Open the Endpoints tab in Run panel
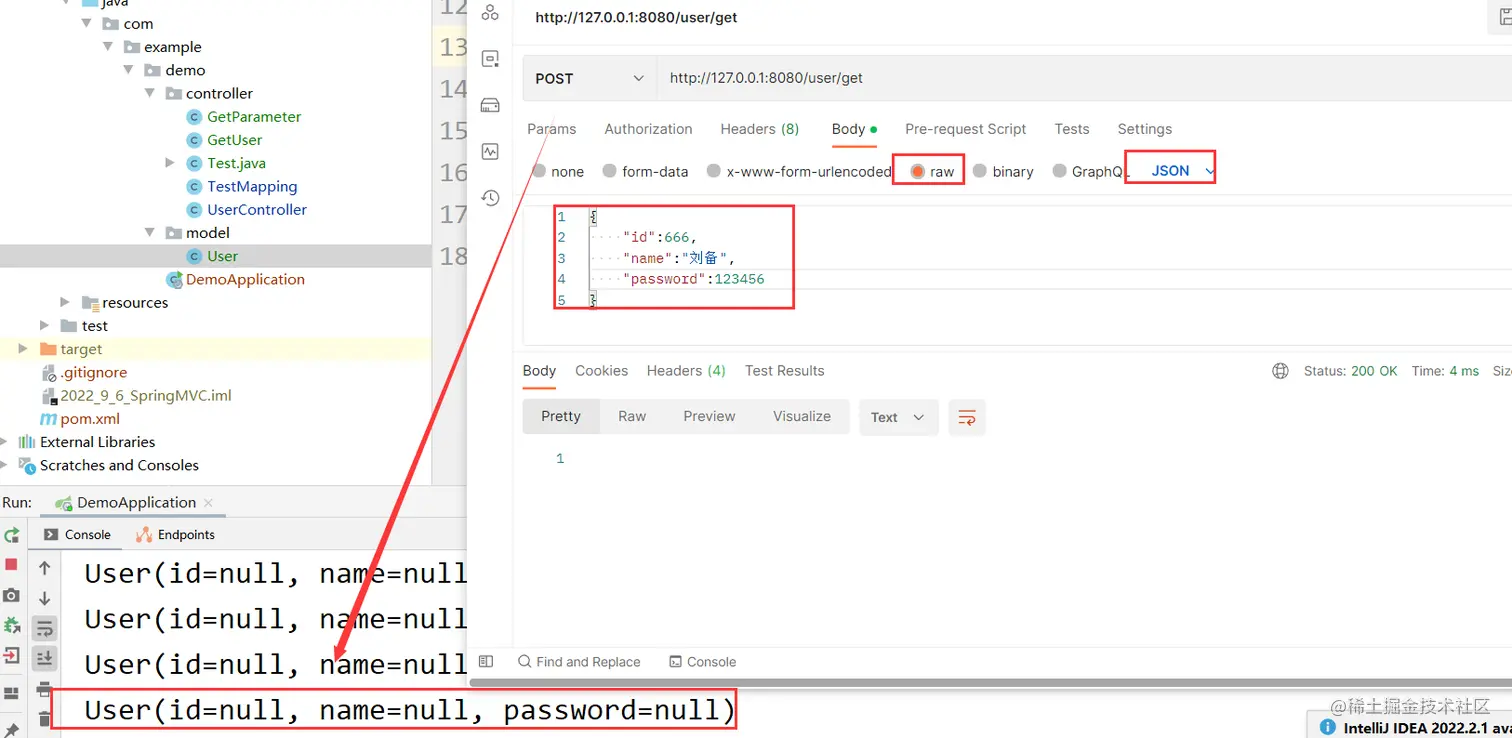 [x=176, y=535]
